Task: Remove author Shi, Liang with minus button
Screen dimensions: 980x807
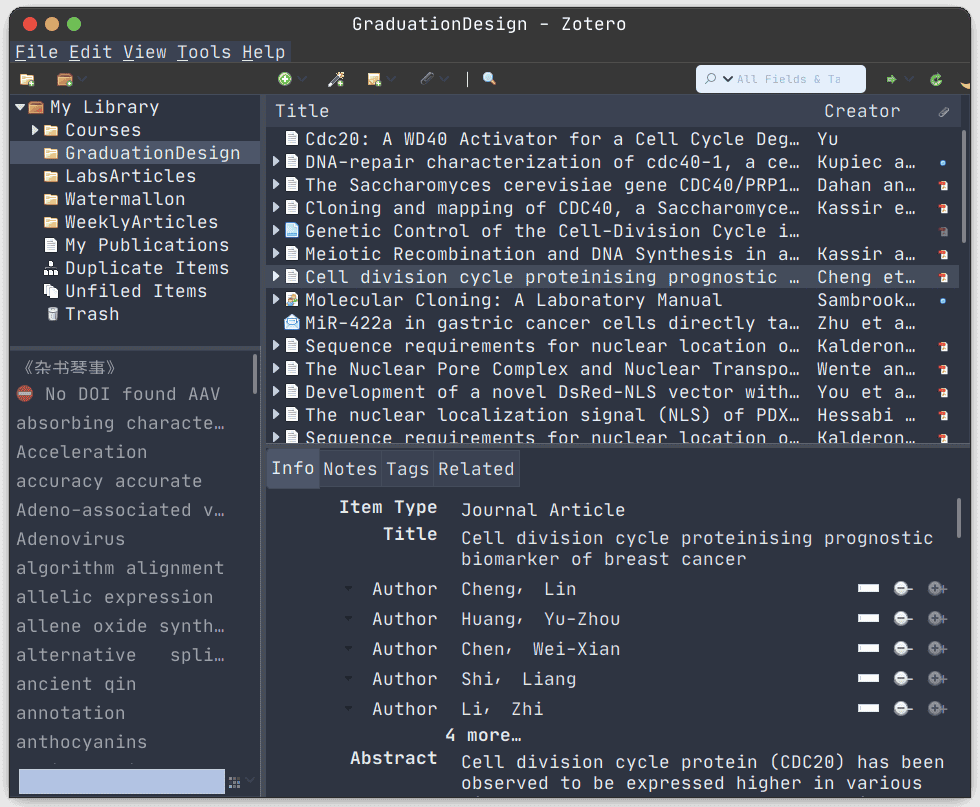Action: tap(901, 678)
